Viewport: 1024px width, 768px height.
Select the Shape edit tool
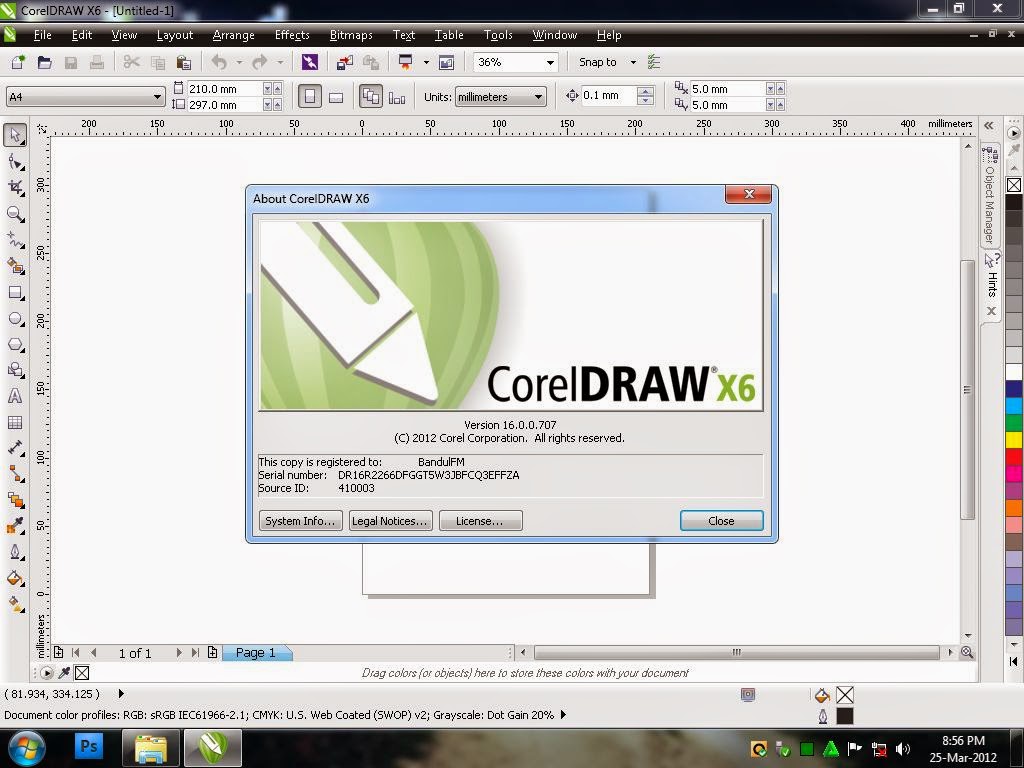click(x=15, y=161)
